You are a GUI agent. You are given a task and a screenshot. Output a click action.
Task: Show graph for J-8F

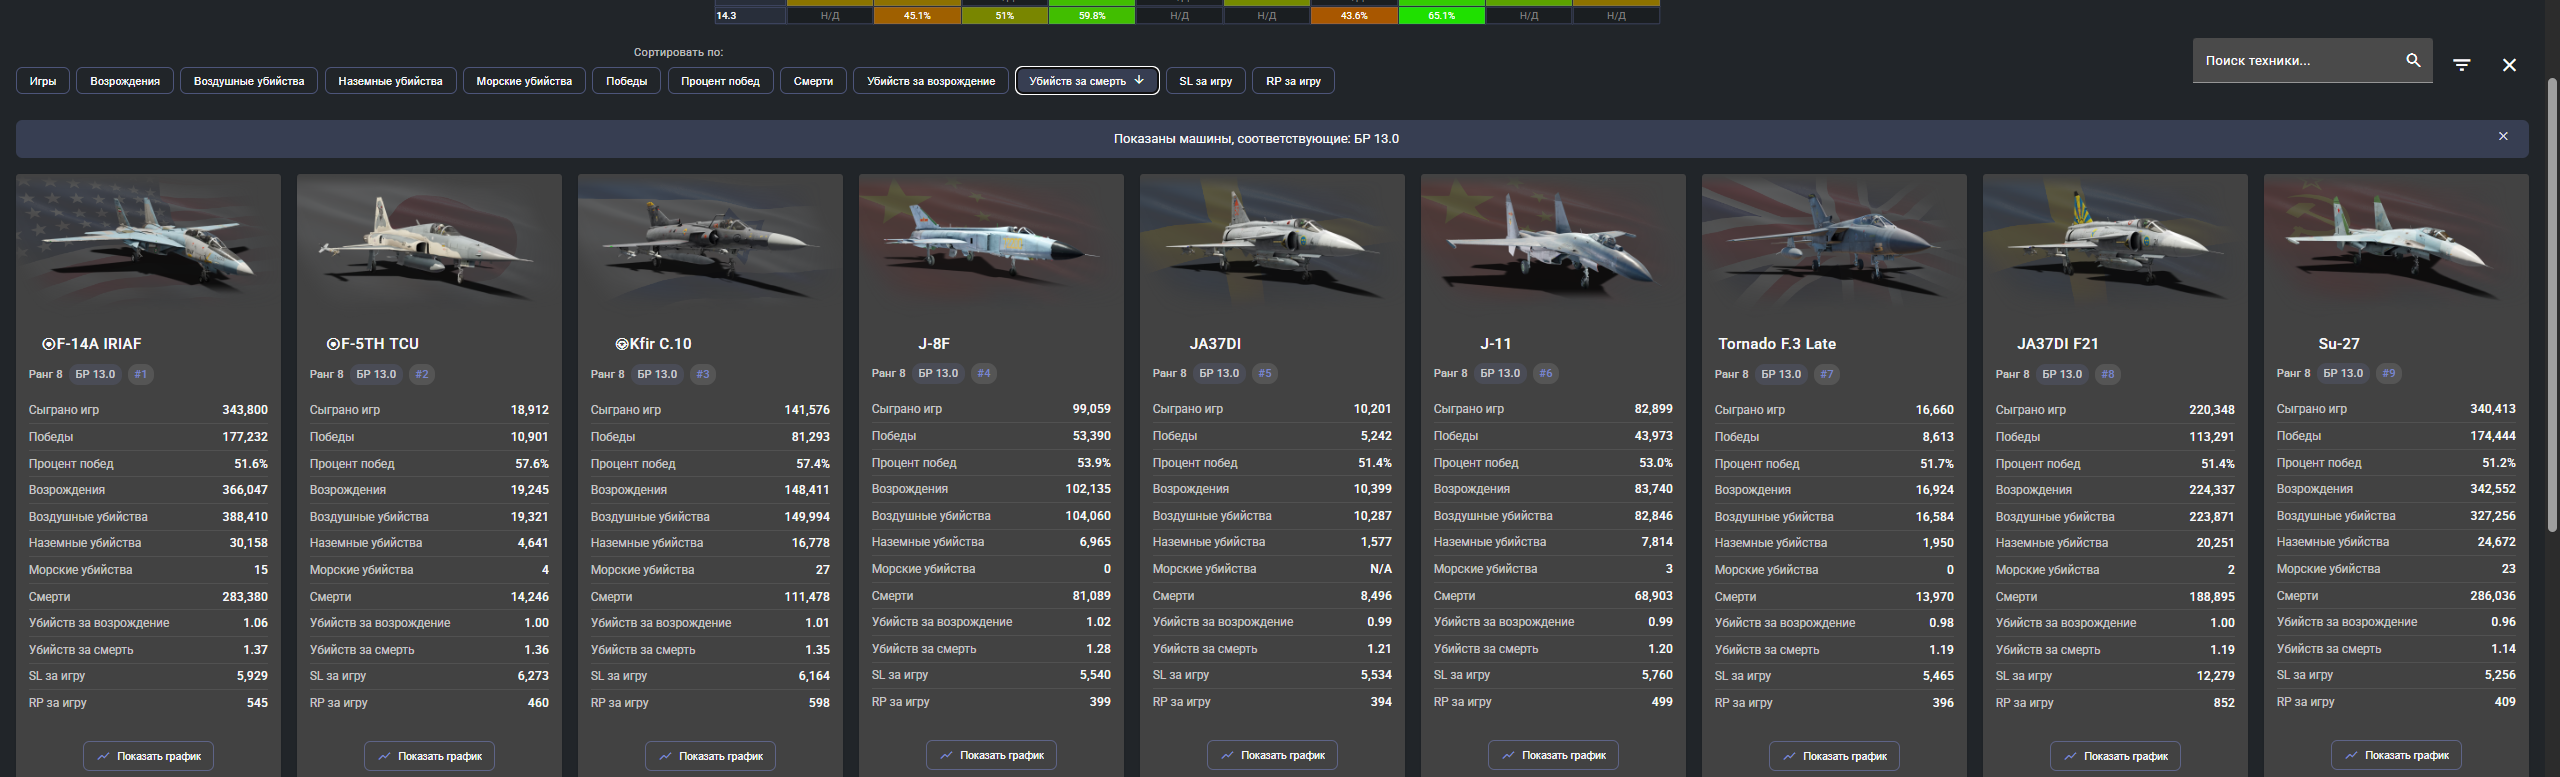coord(991,755)
